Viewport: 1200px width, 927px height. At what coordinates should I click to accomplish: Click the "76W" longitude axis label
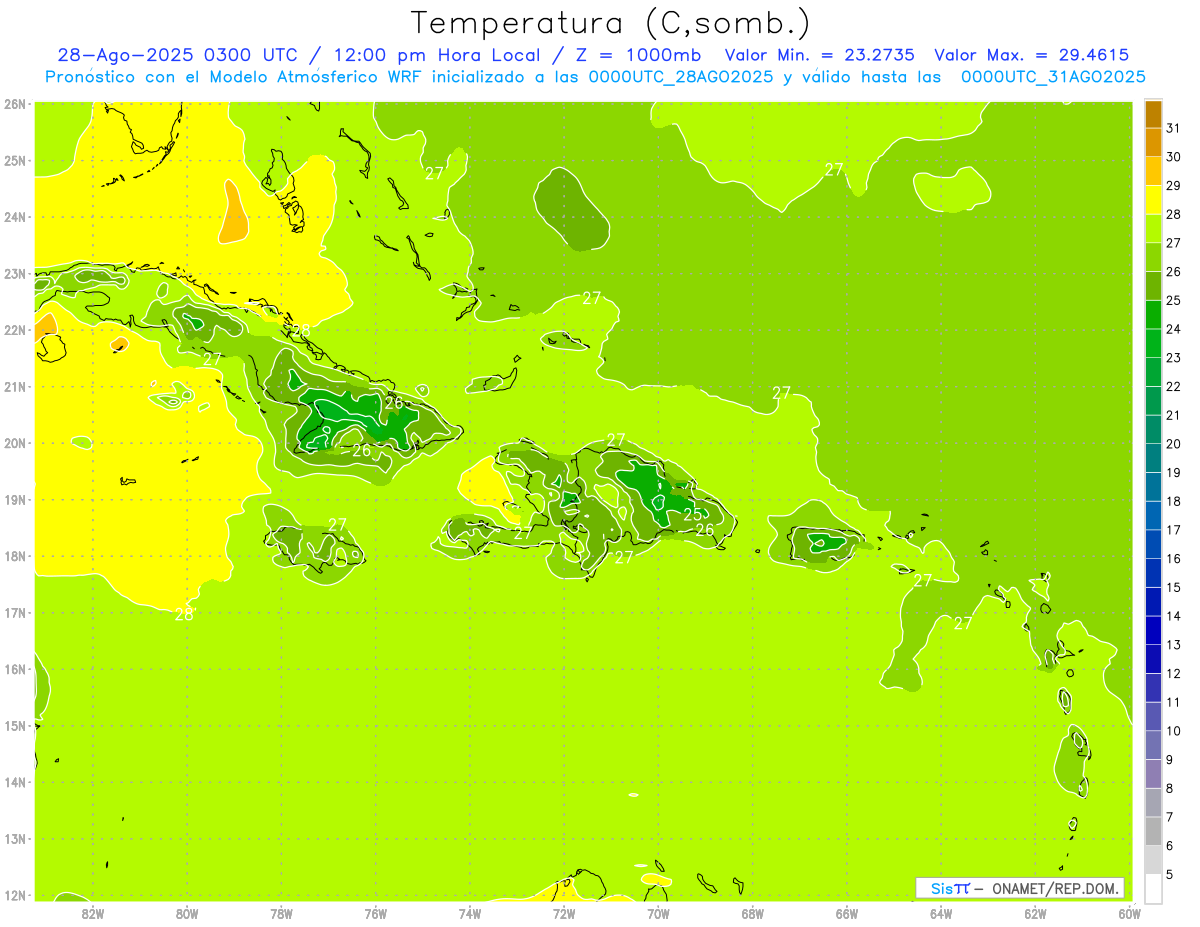pos(376,913)
